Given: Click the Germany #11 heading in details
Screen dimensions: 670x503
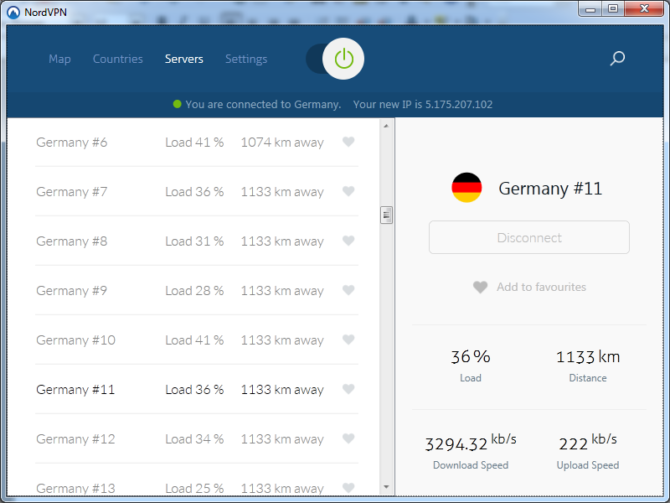Looking at the screenshot, I should 550,188.
